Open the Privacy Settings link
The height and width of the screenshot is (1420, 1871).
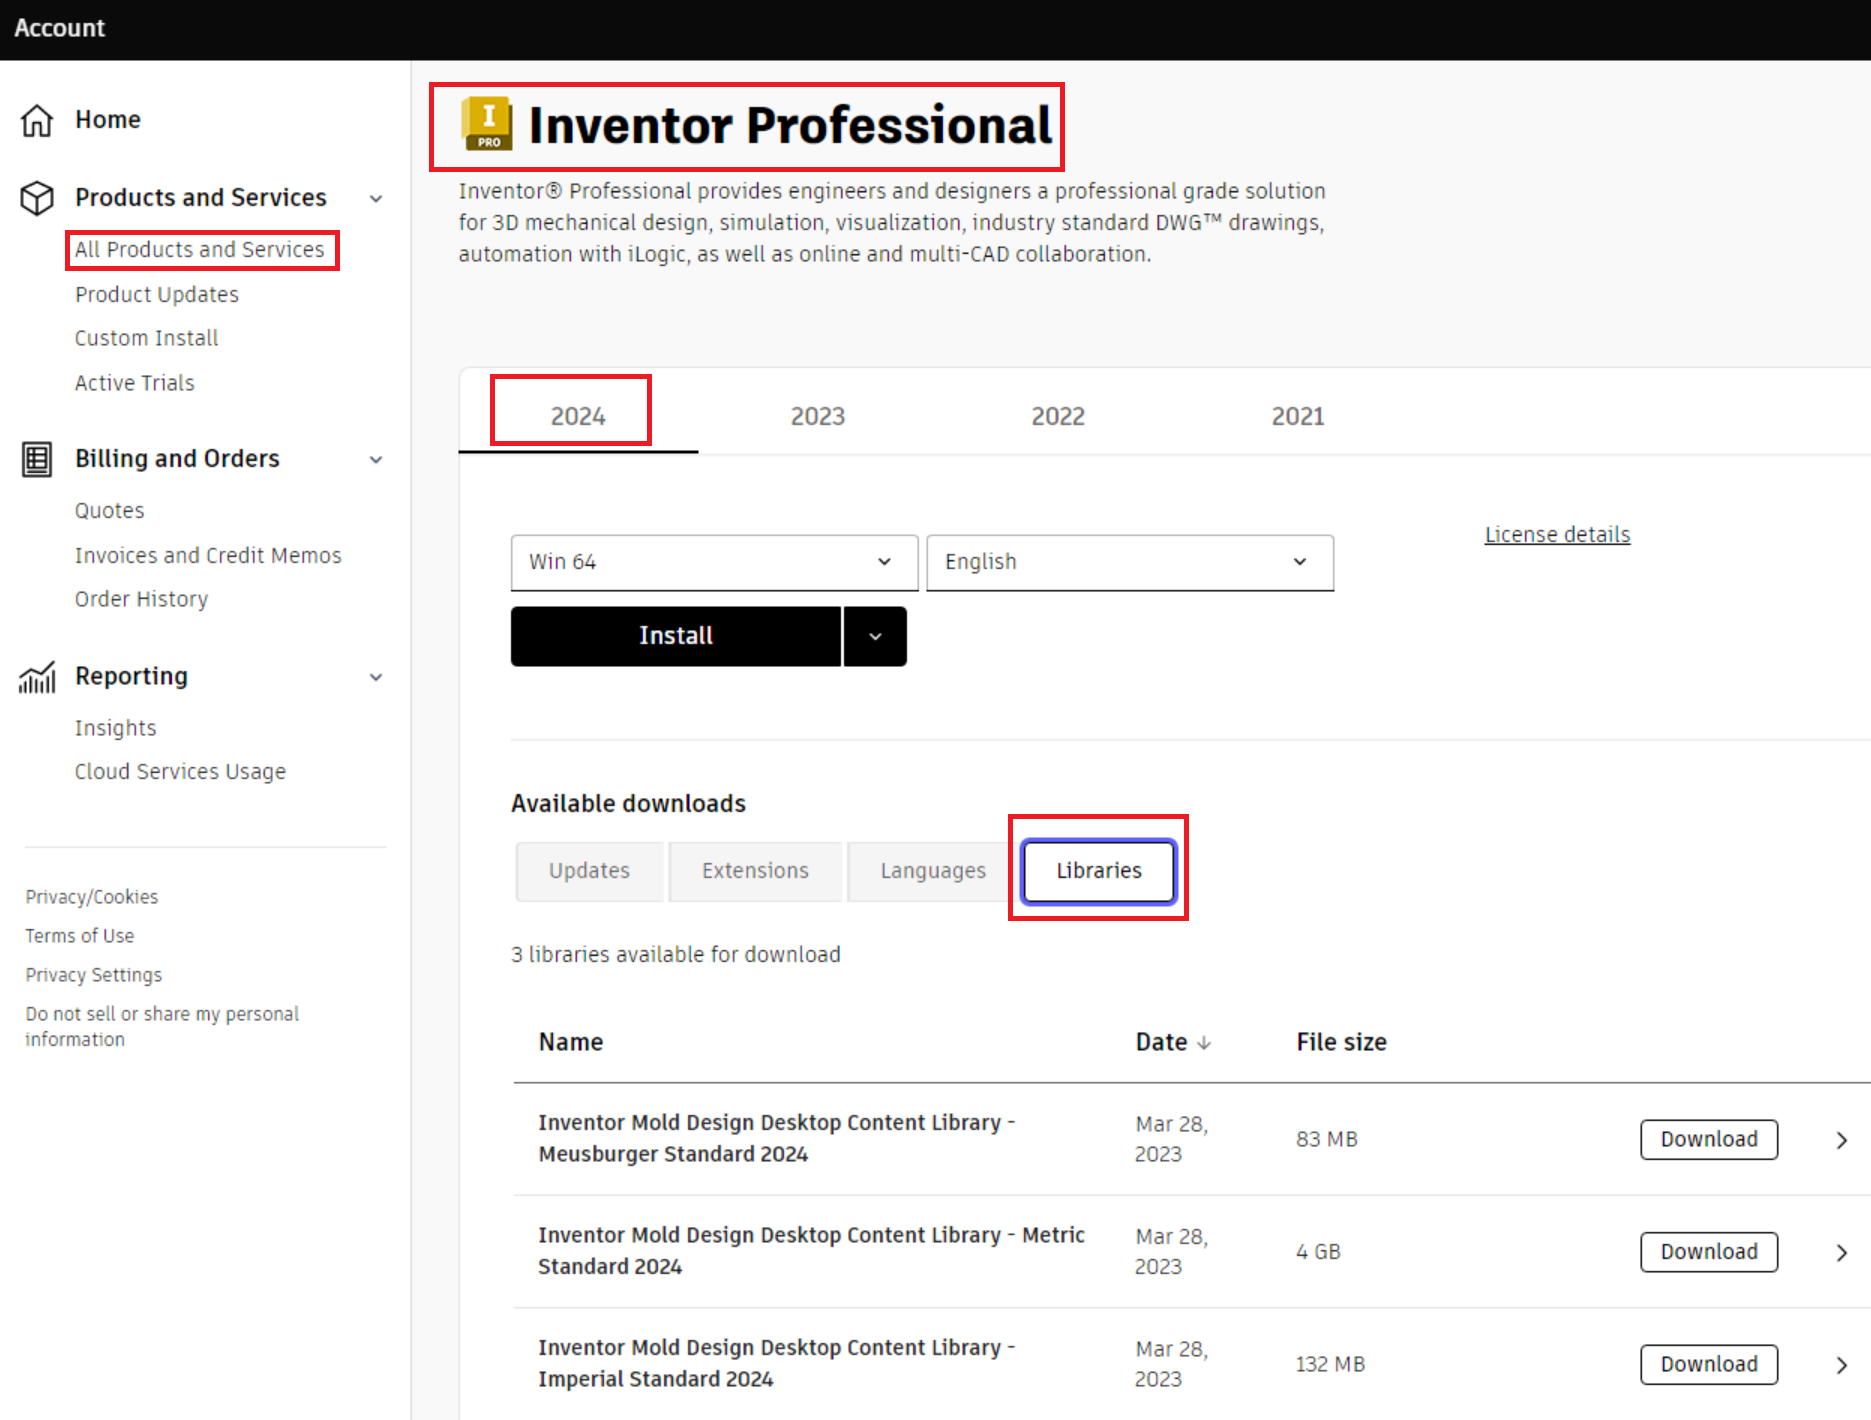click(x=94, y=975)
